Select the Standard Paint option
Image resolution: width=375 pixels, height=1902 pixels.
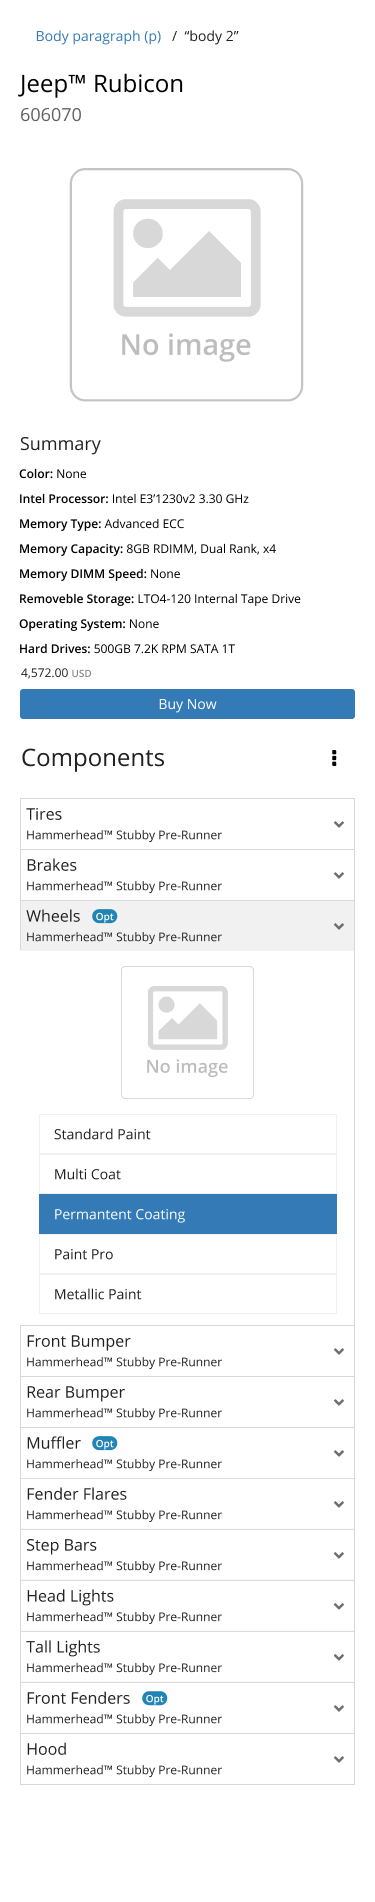[188, 1134]
